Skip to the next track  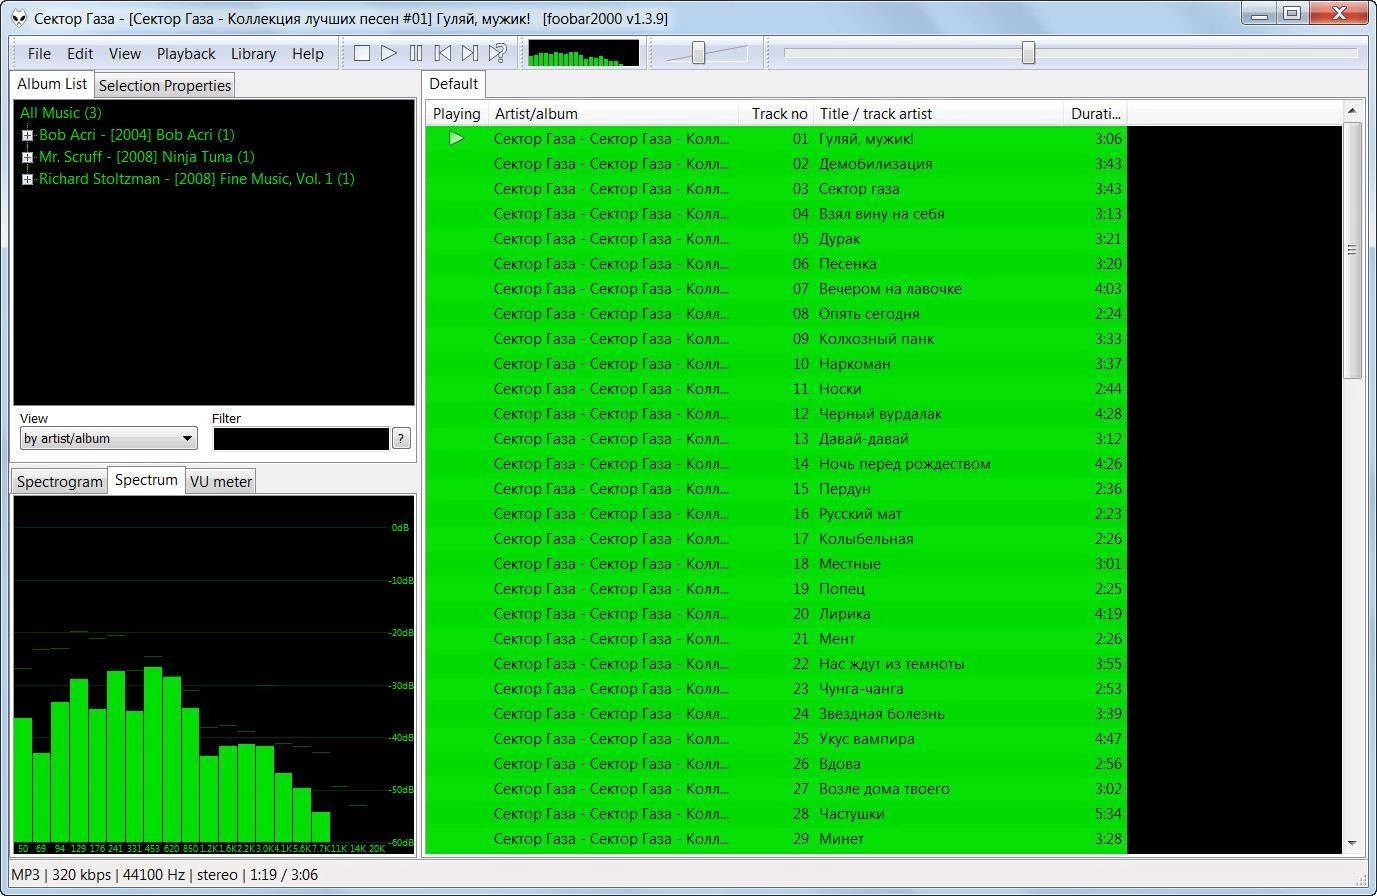click(470, 53)
